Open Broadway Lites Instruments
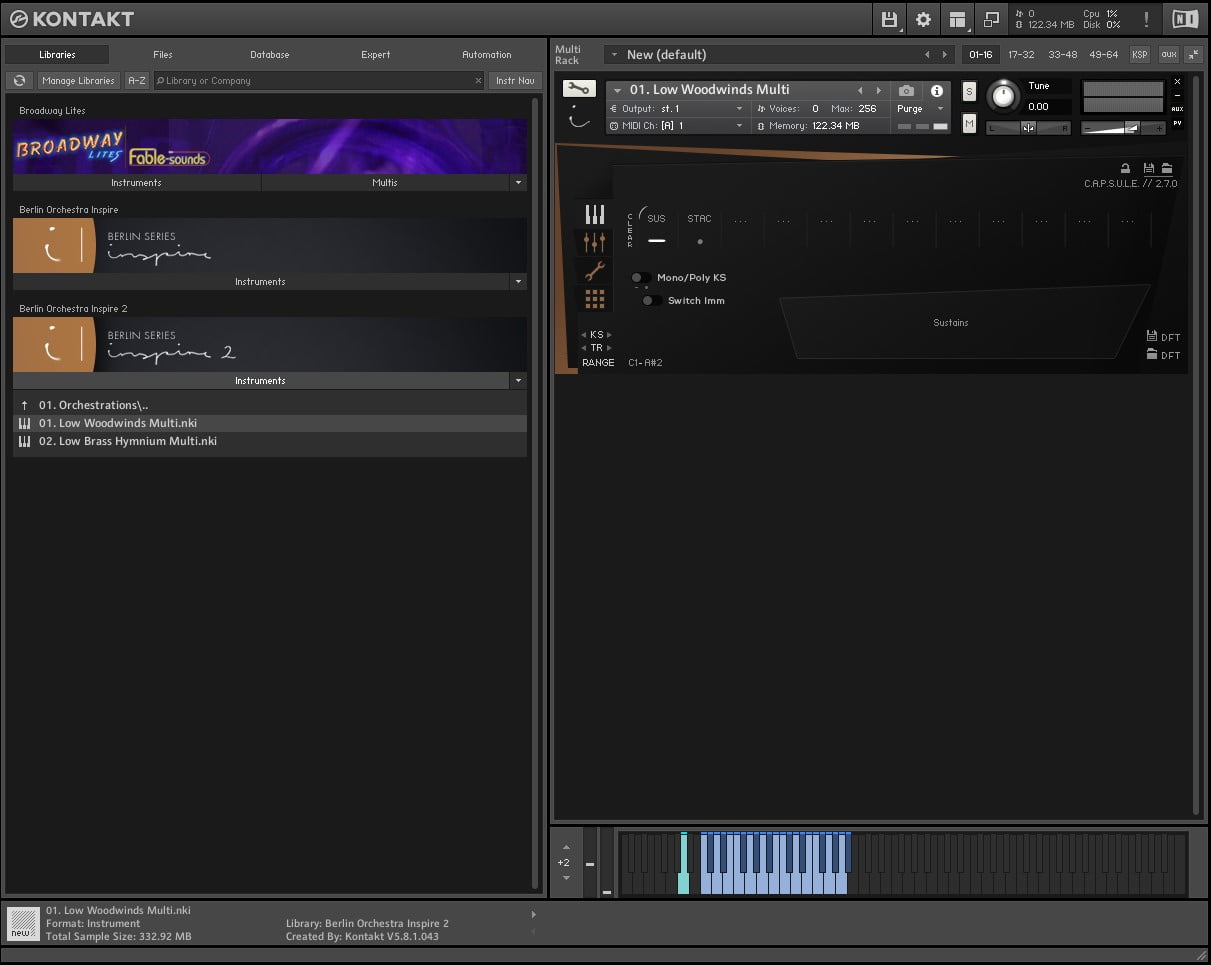Screen dimensions: 1211x965 [137, 183]
